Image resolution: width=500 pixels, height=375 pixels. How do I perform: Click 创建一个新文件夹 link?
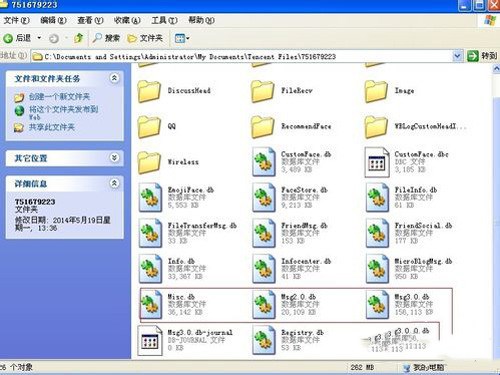(59, 97)
